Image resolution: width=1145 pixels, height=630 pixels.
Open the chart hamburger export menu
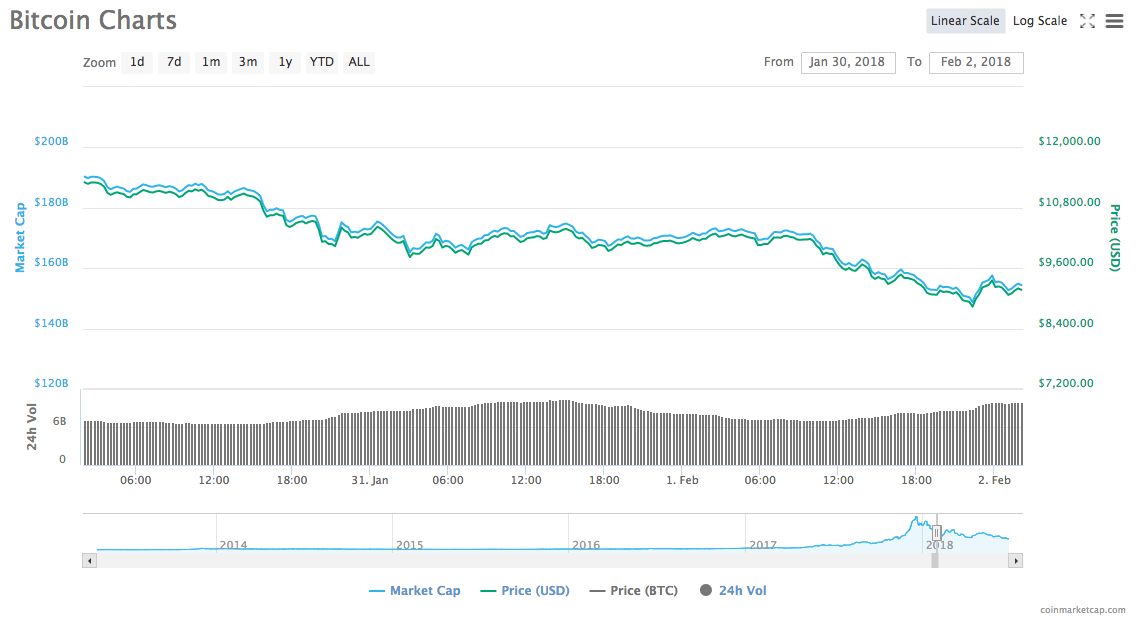point(1114,20)
